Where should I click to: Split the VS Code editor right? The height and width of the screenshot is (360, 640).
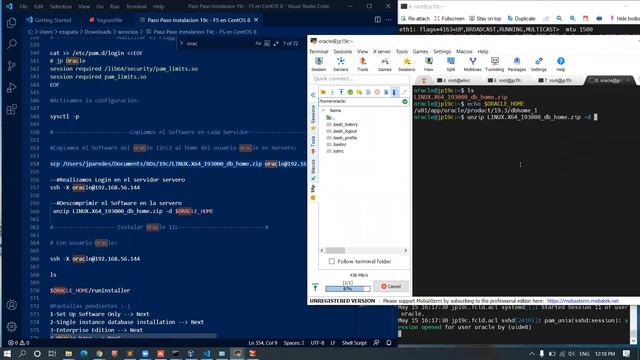(x=378, y=20)
